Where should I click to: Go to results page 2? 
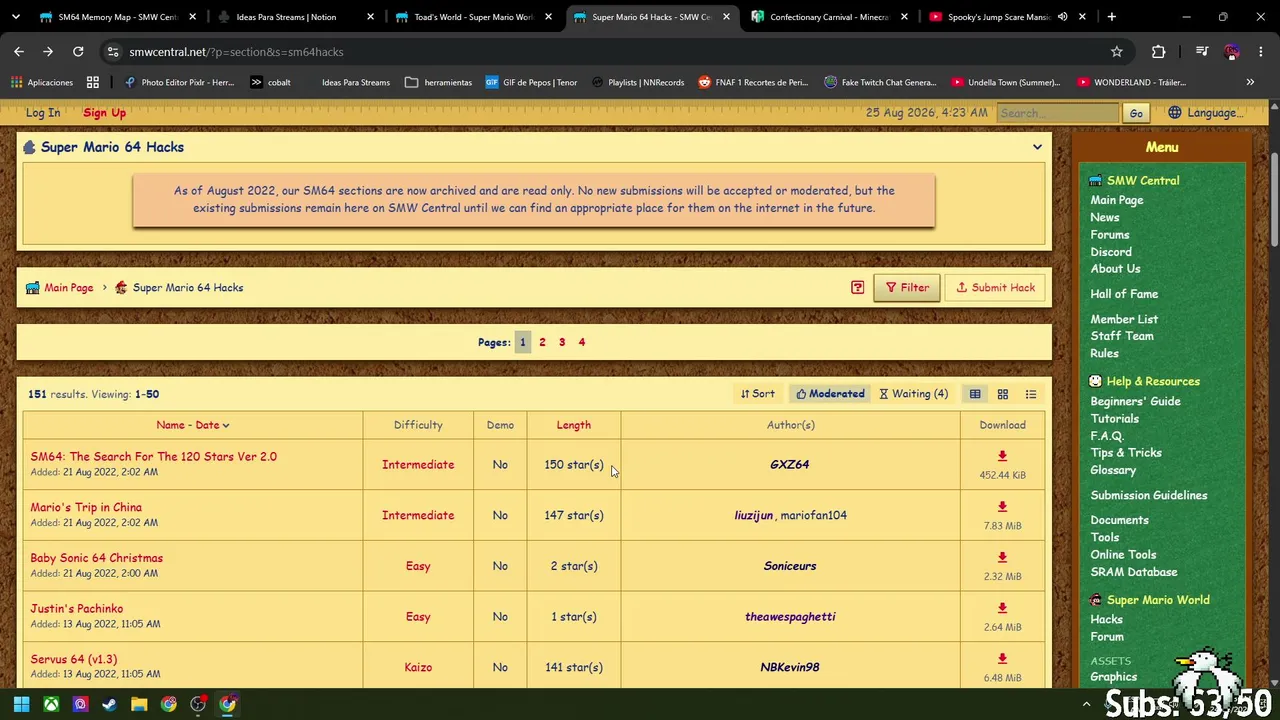[542, 342]
